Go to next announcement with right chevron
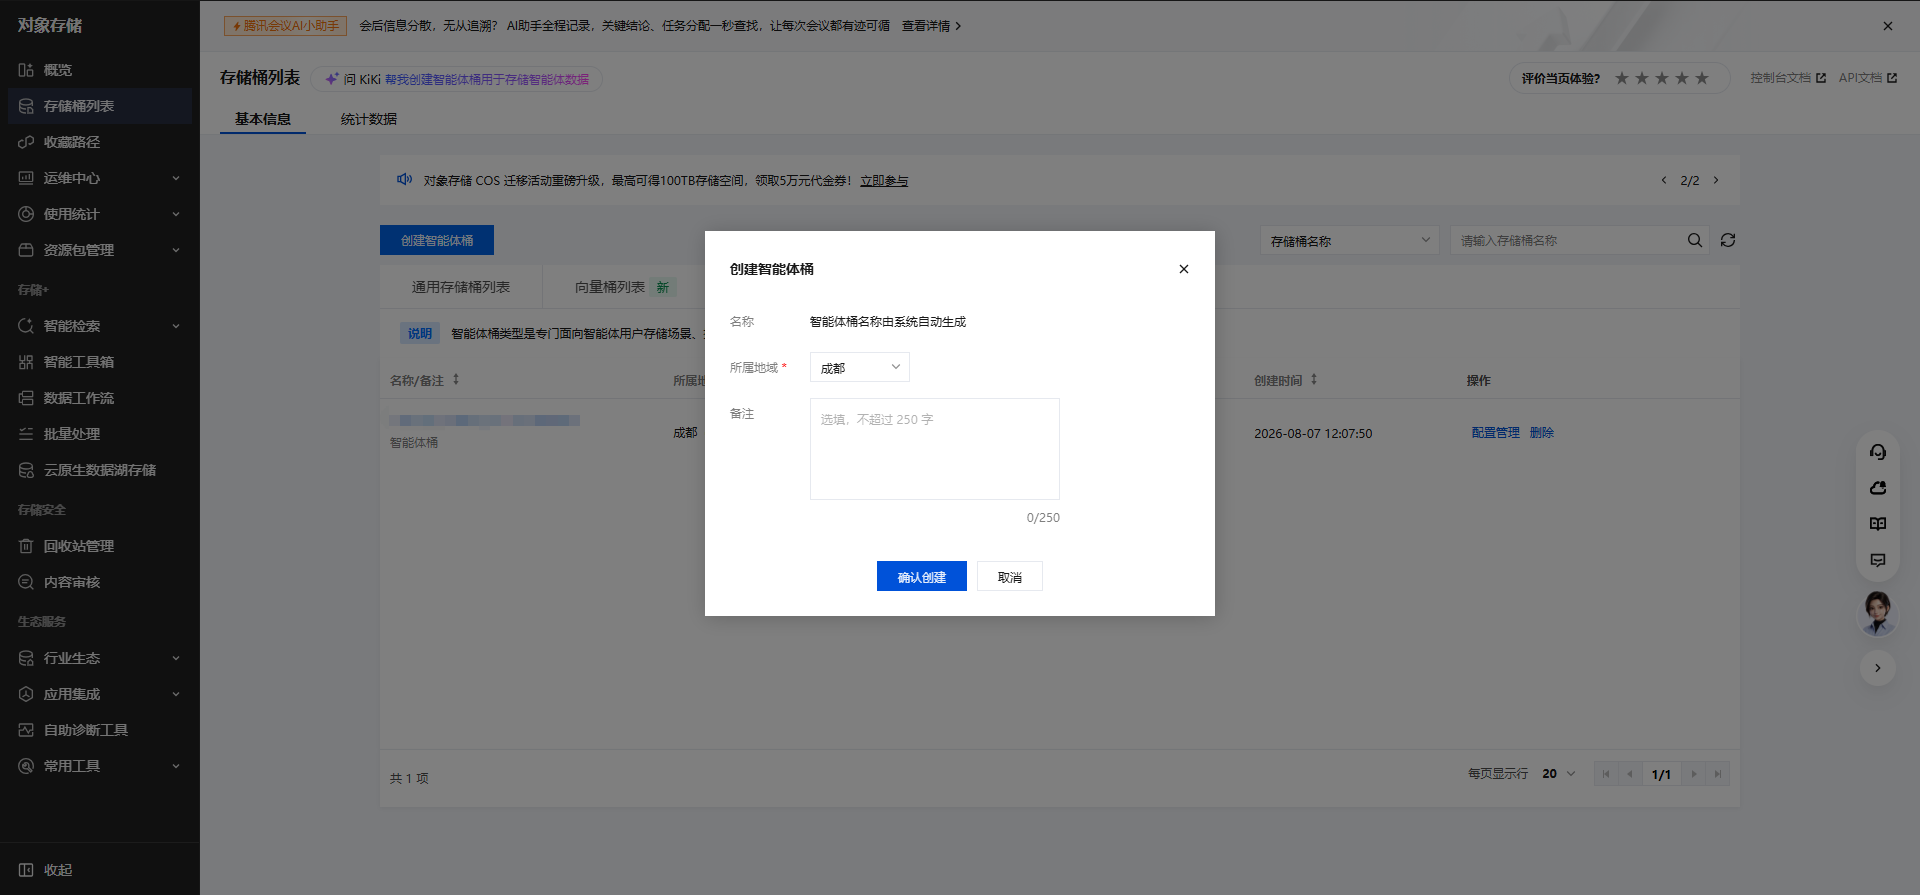This screenshot has width=1920, height=895. 1716,180
